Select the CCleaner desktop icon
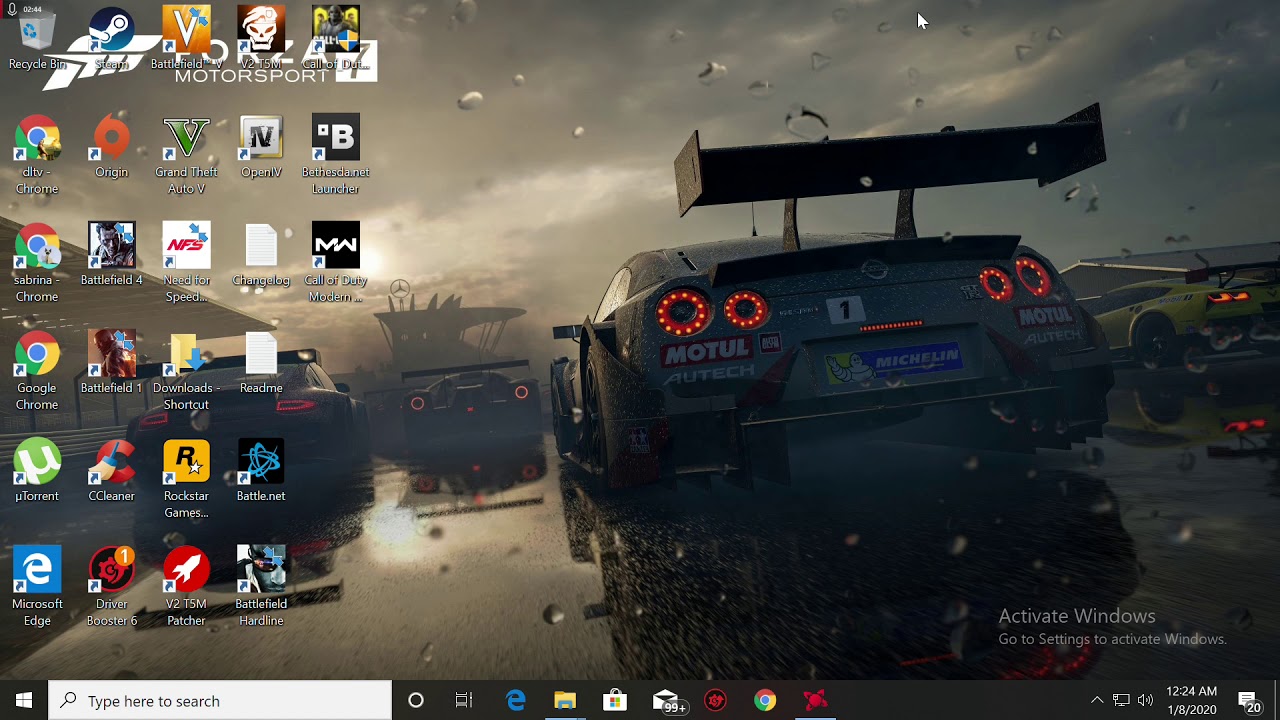1280x720 pixels. 111,472
